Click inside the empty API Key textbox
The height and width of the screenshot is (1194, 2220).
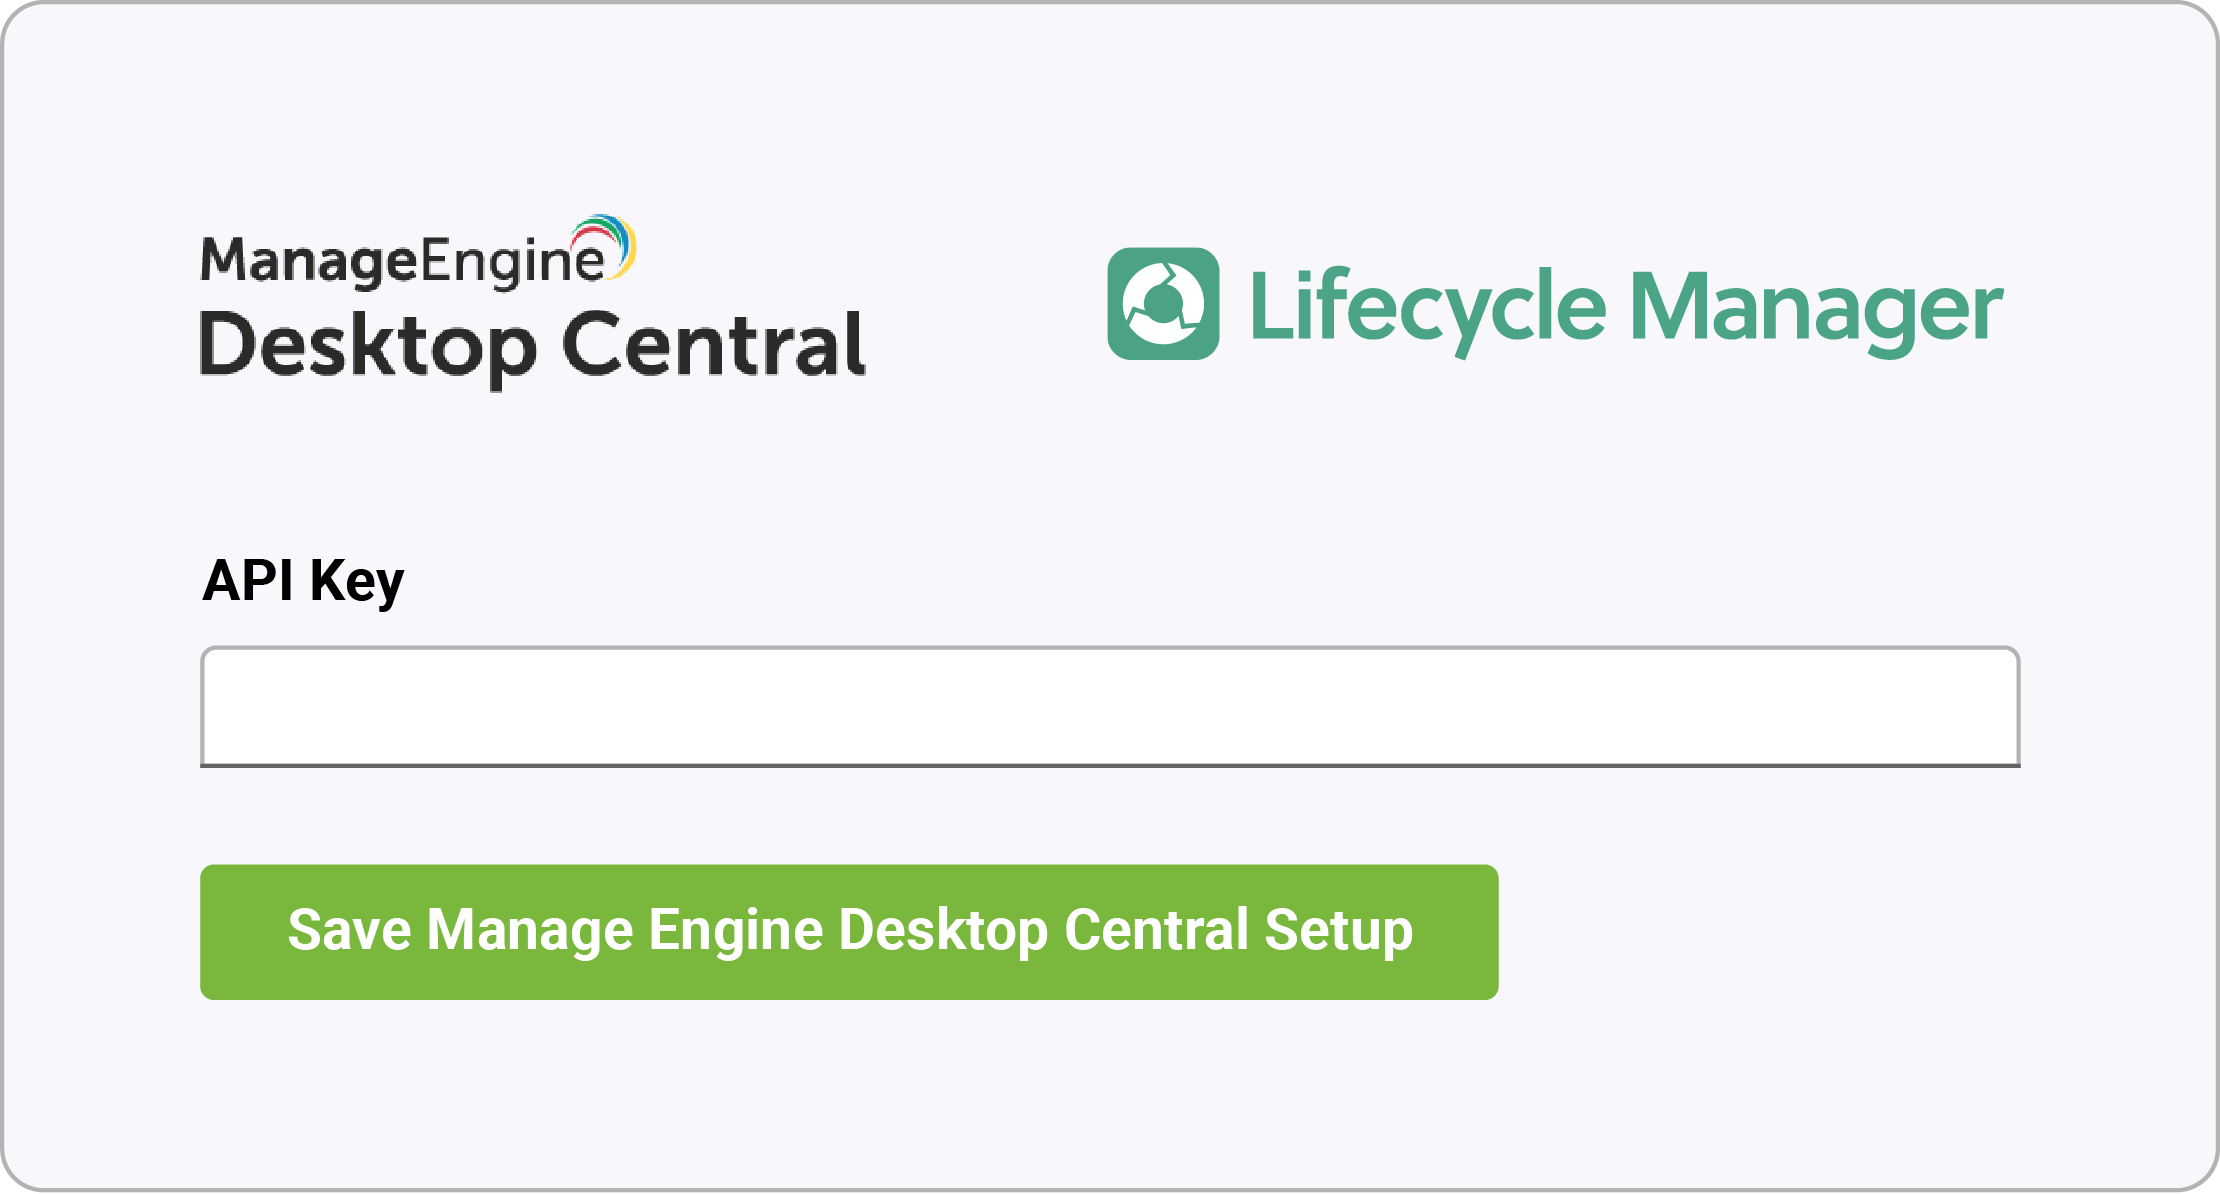coord(1110,707)
